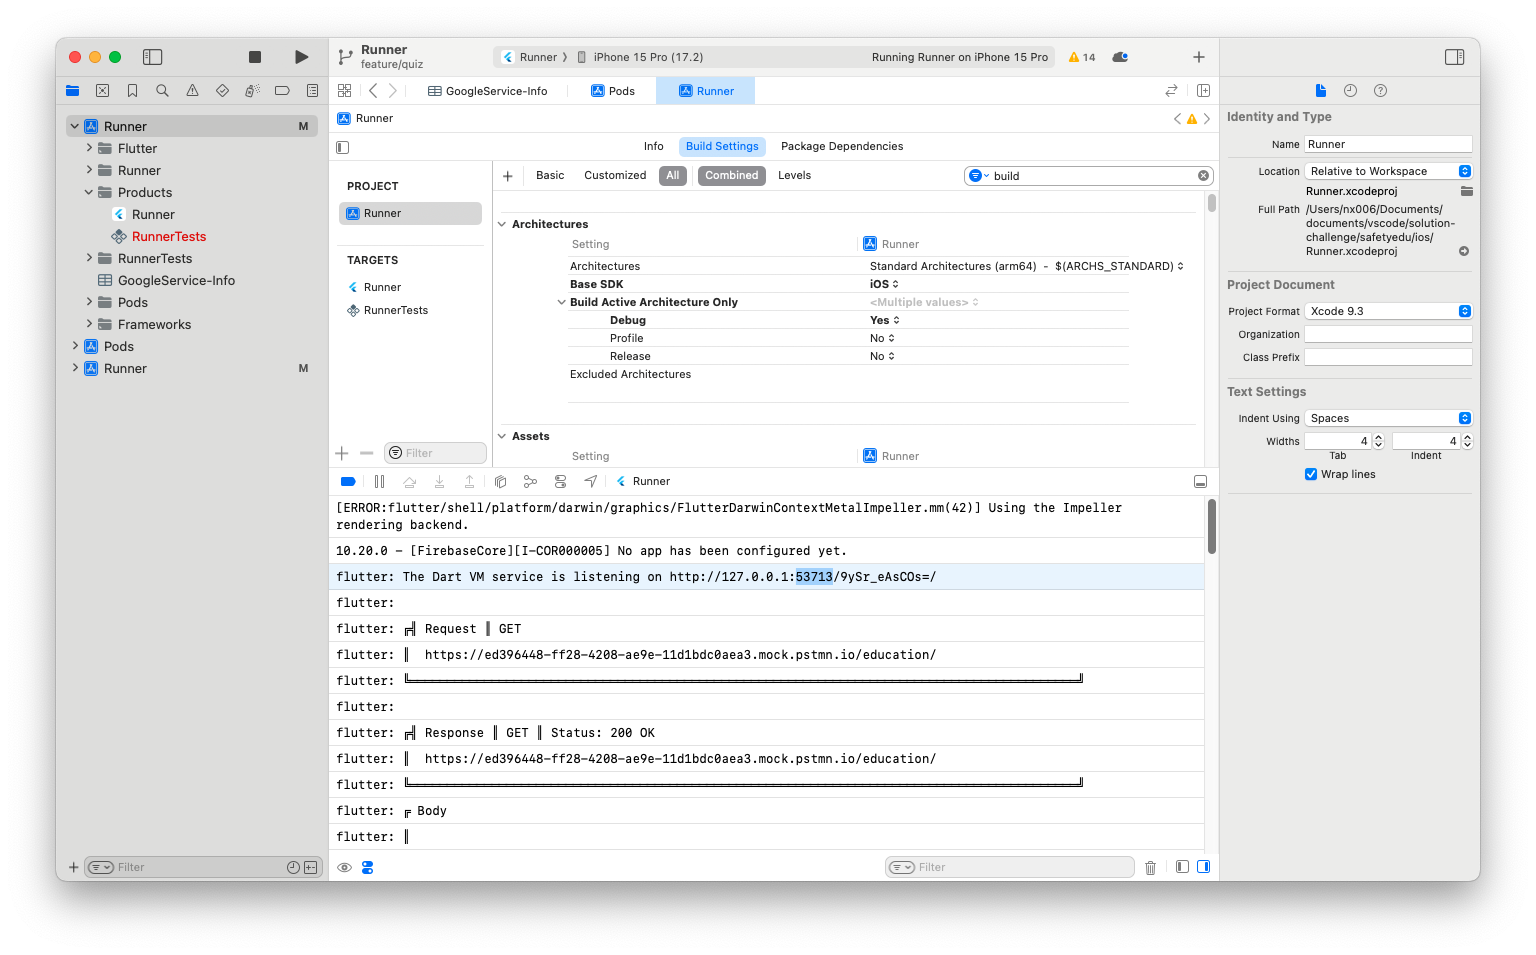Screen dimensions: 1536x955
Task: Open the Indent Using Spaces dropdown
Action: coord(1388,418)
